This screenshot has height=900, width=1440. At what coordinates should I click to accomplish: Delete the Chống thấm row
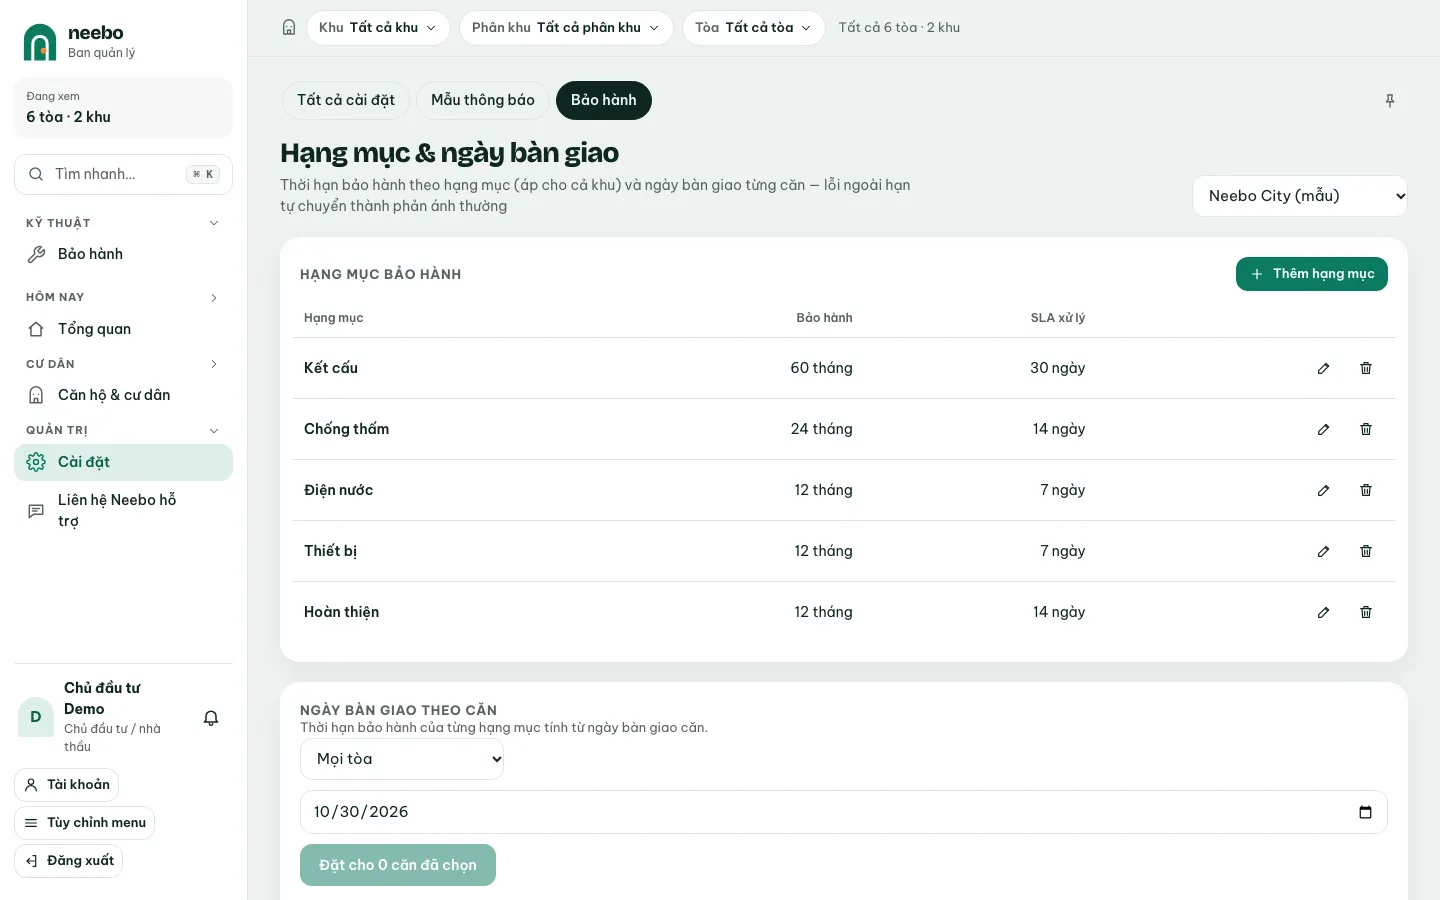coord(1366,429)
